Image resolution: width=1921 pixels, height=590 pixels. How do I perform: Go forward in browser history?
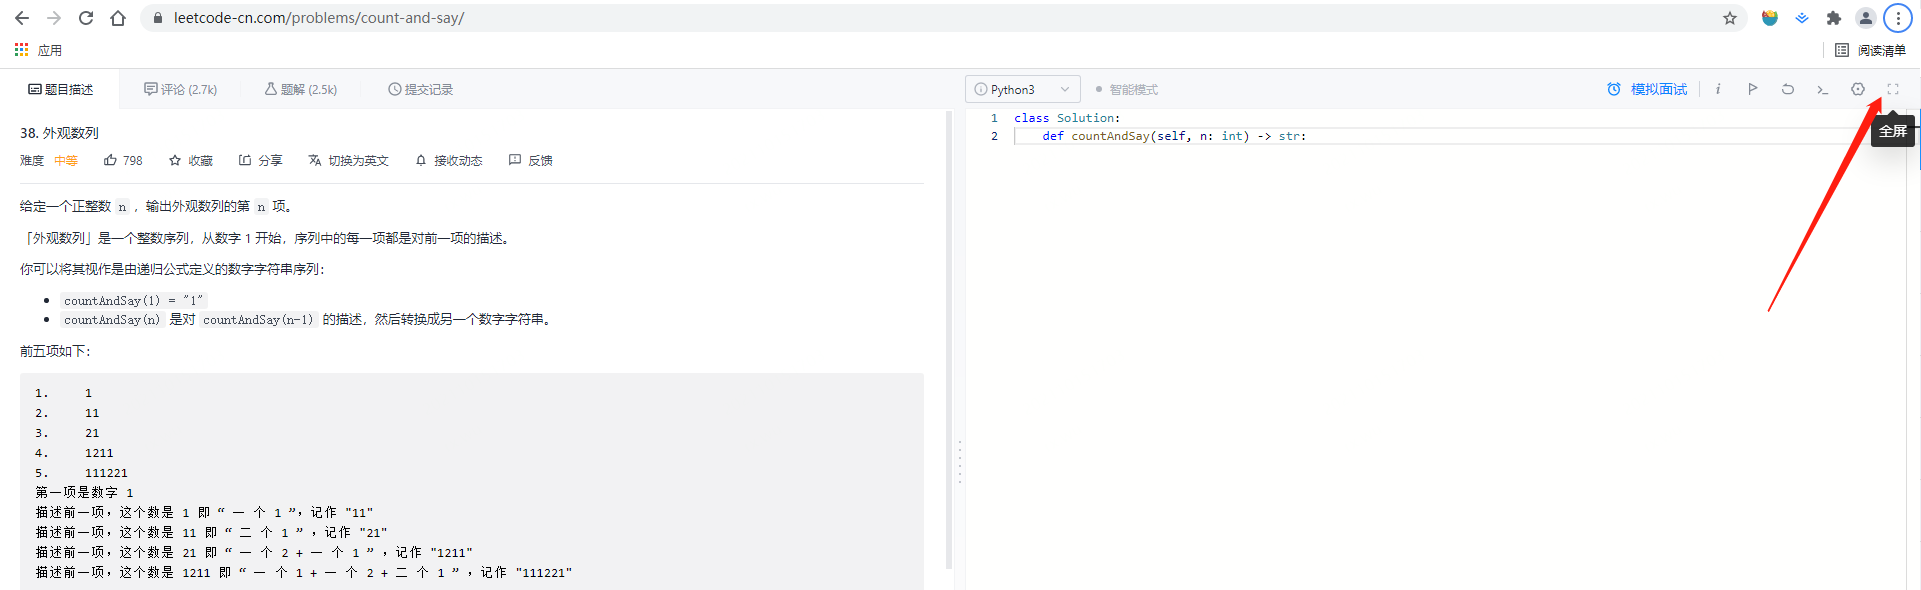[54, 18]
